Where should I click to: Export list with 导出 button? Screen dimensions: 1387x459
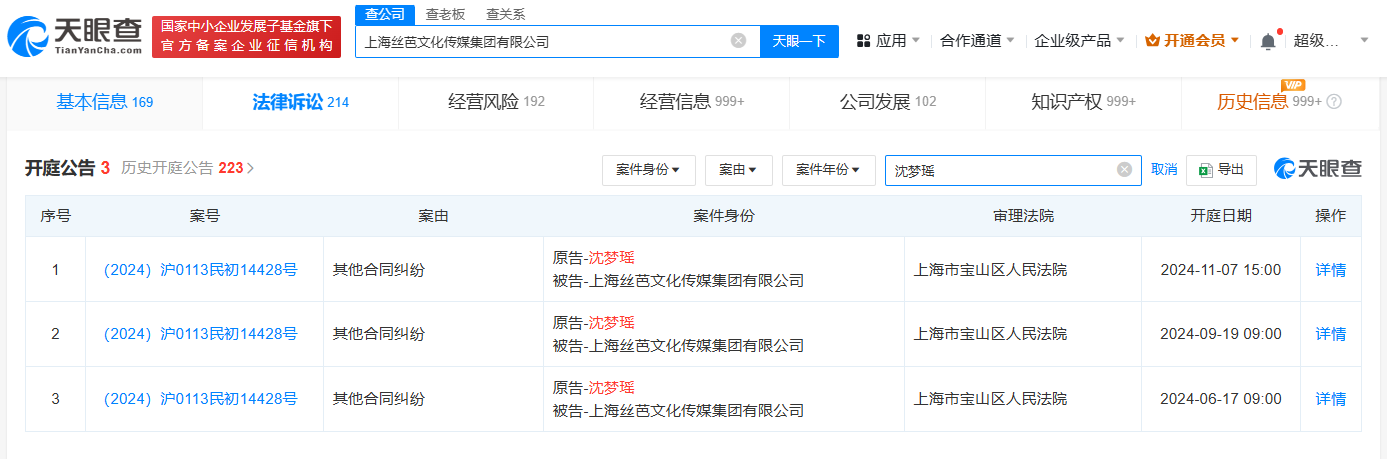pyautogui.click(x=1221, y=170)
